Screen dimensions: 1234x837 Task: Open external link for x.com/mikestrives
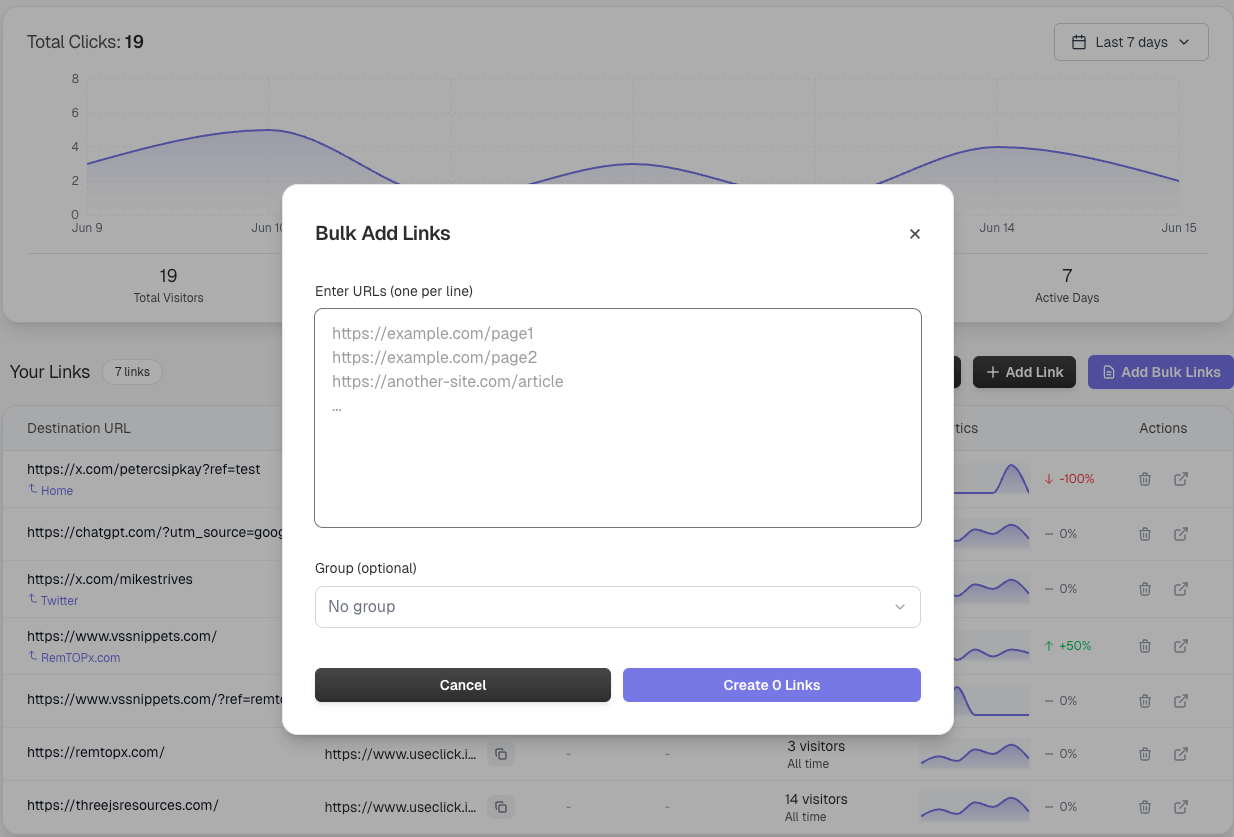[x=1180, y=589]
